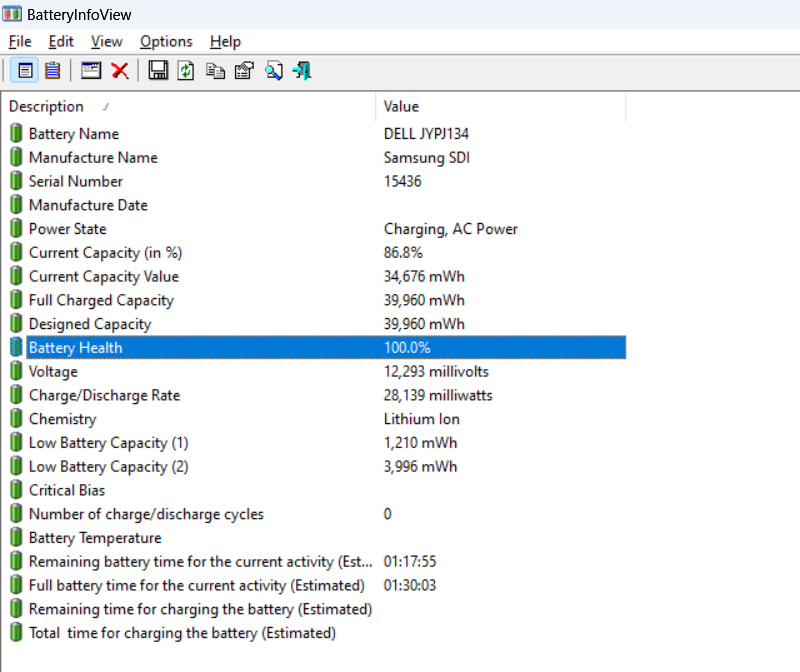Exit BatteryInfoView via the door icon

coord(301,70)
